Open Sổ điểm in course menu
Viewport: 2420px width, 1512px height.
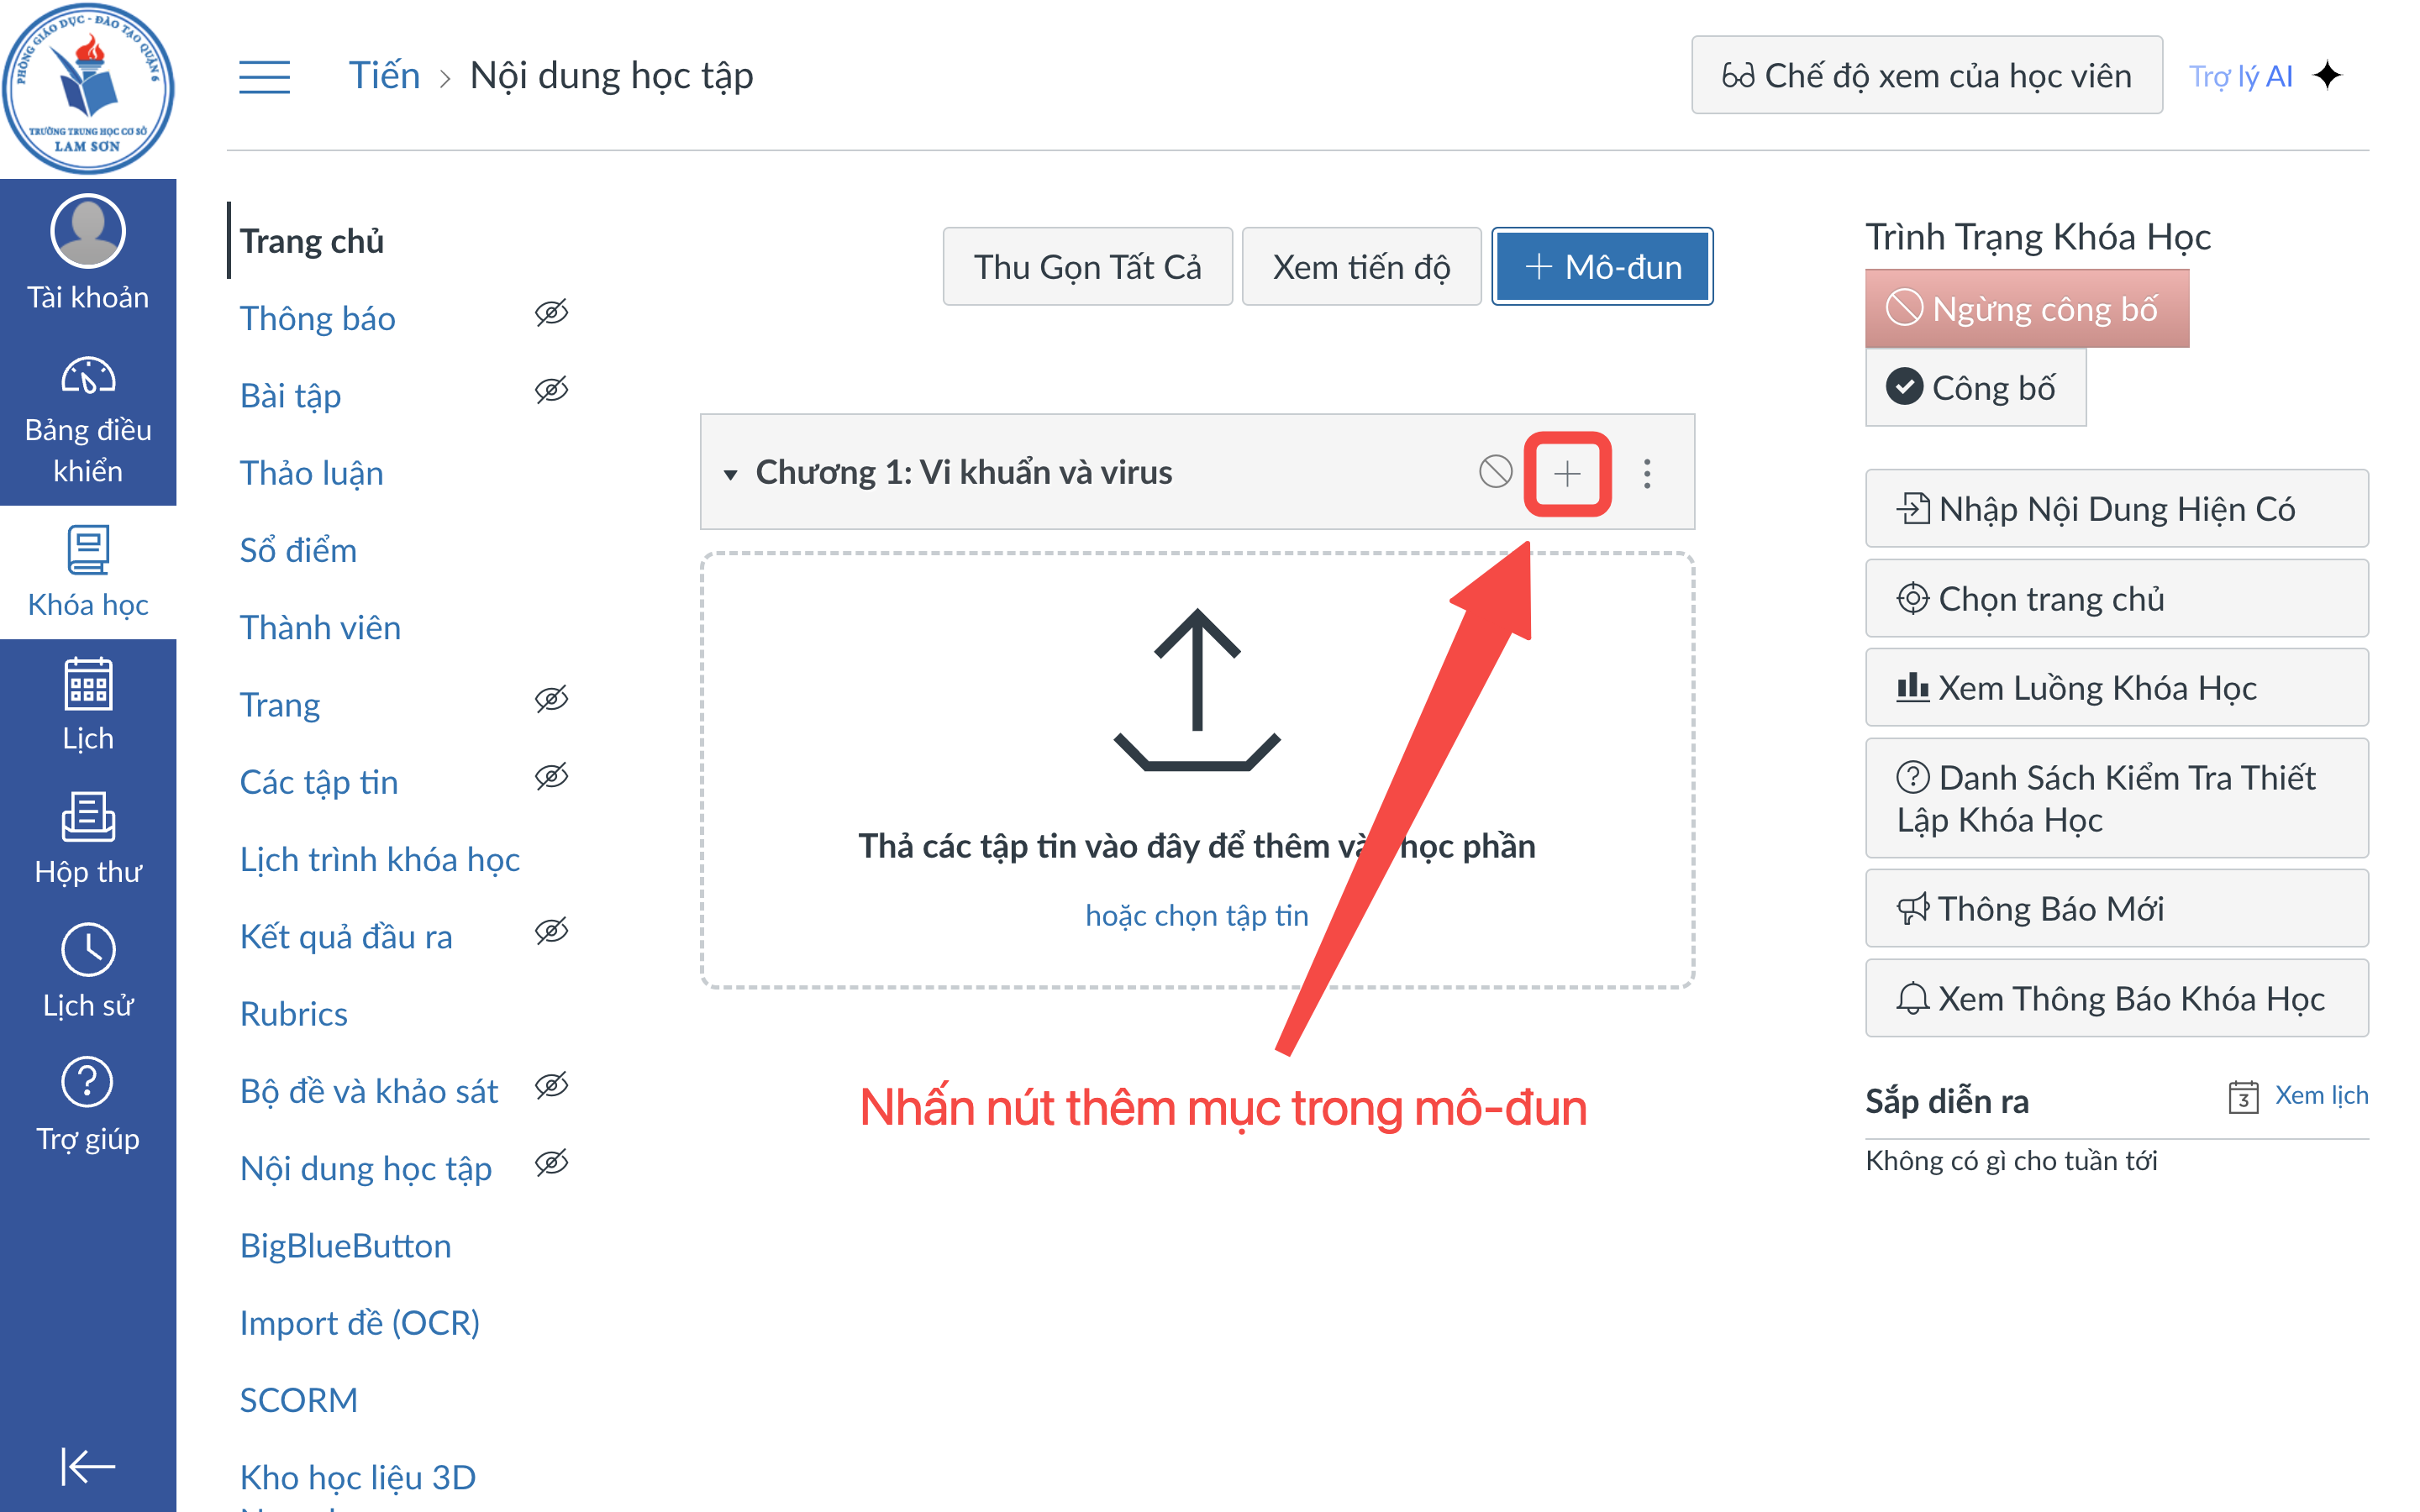298,549
